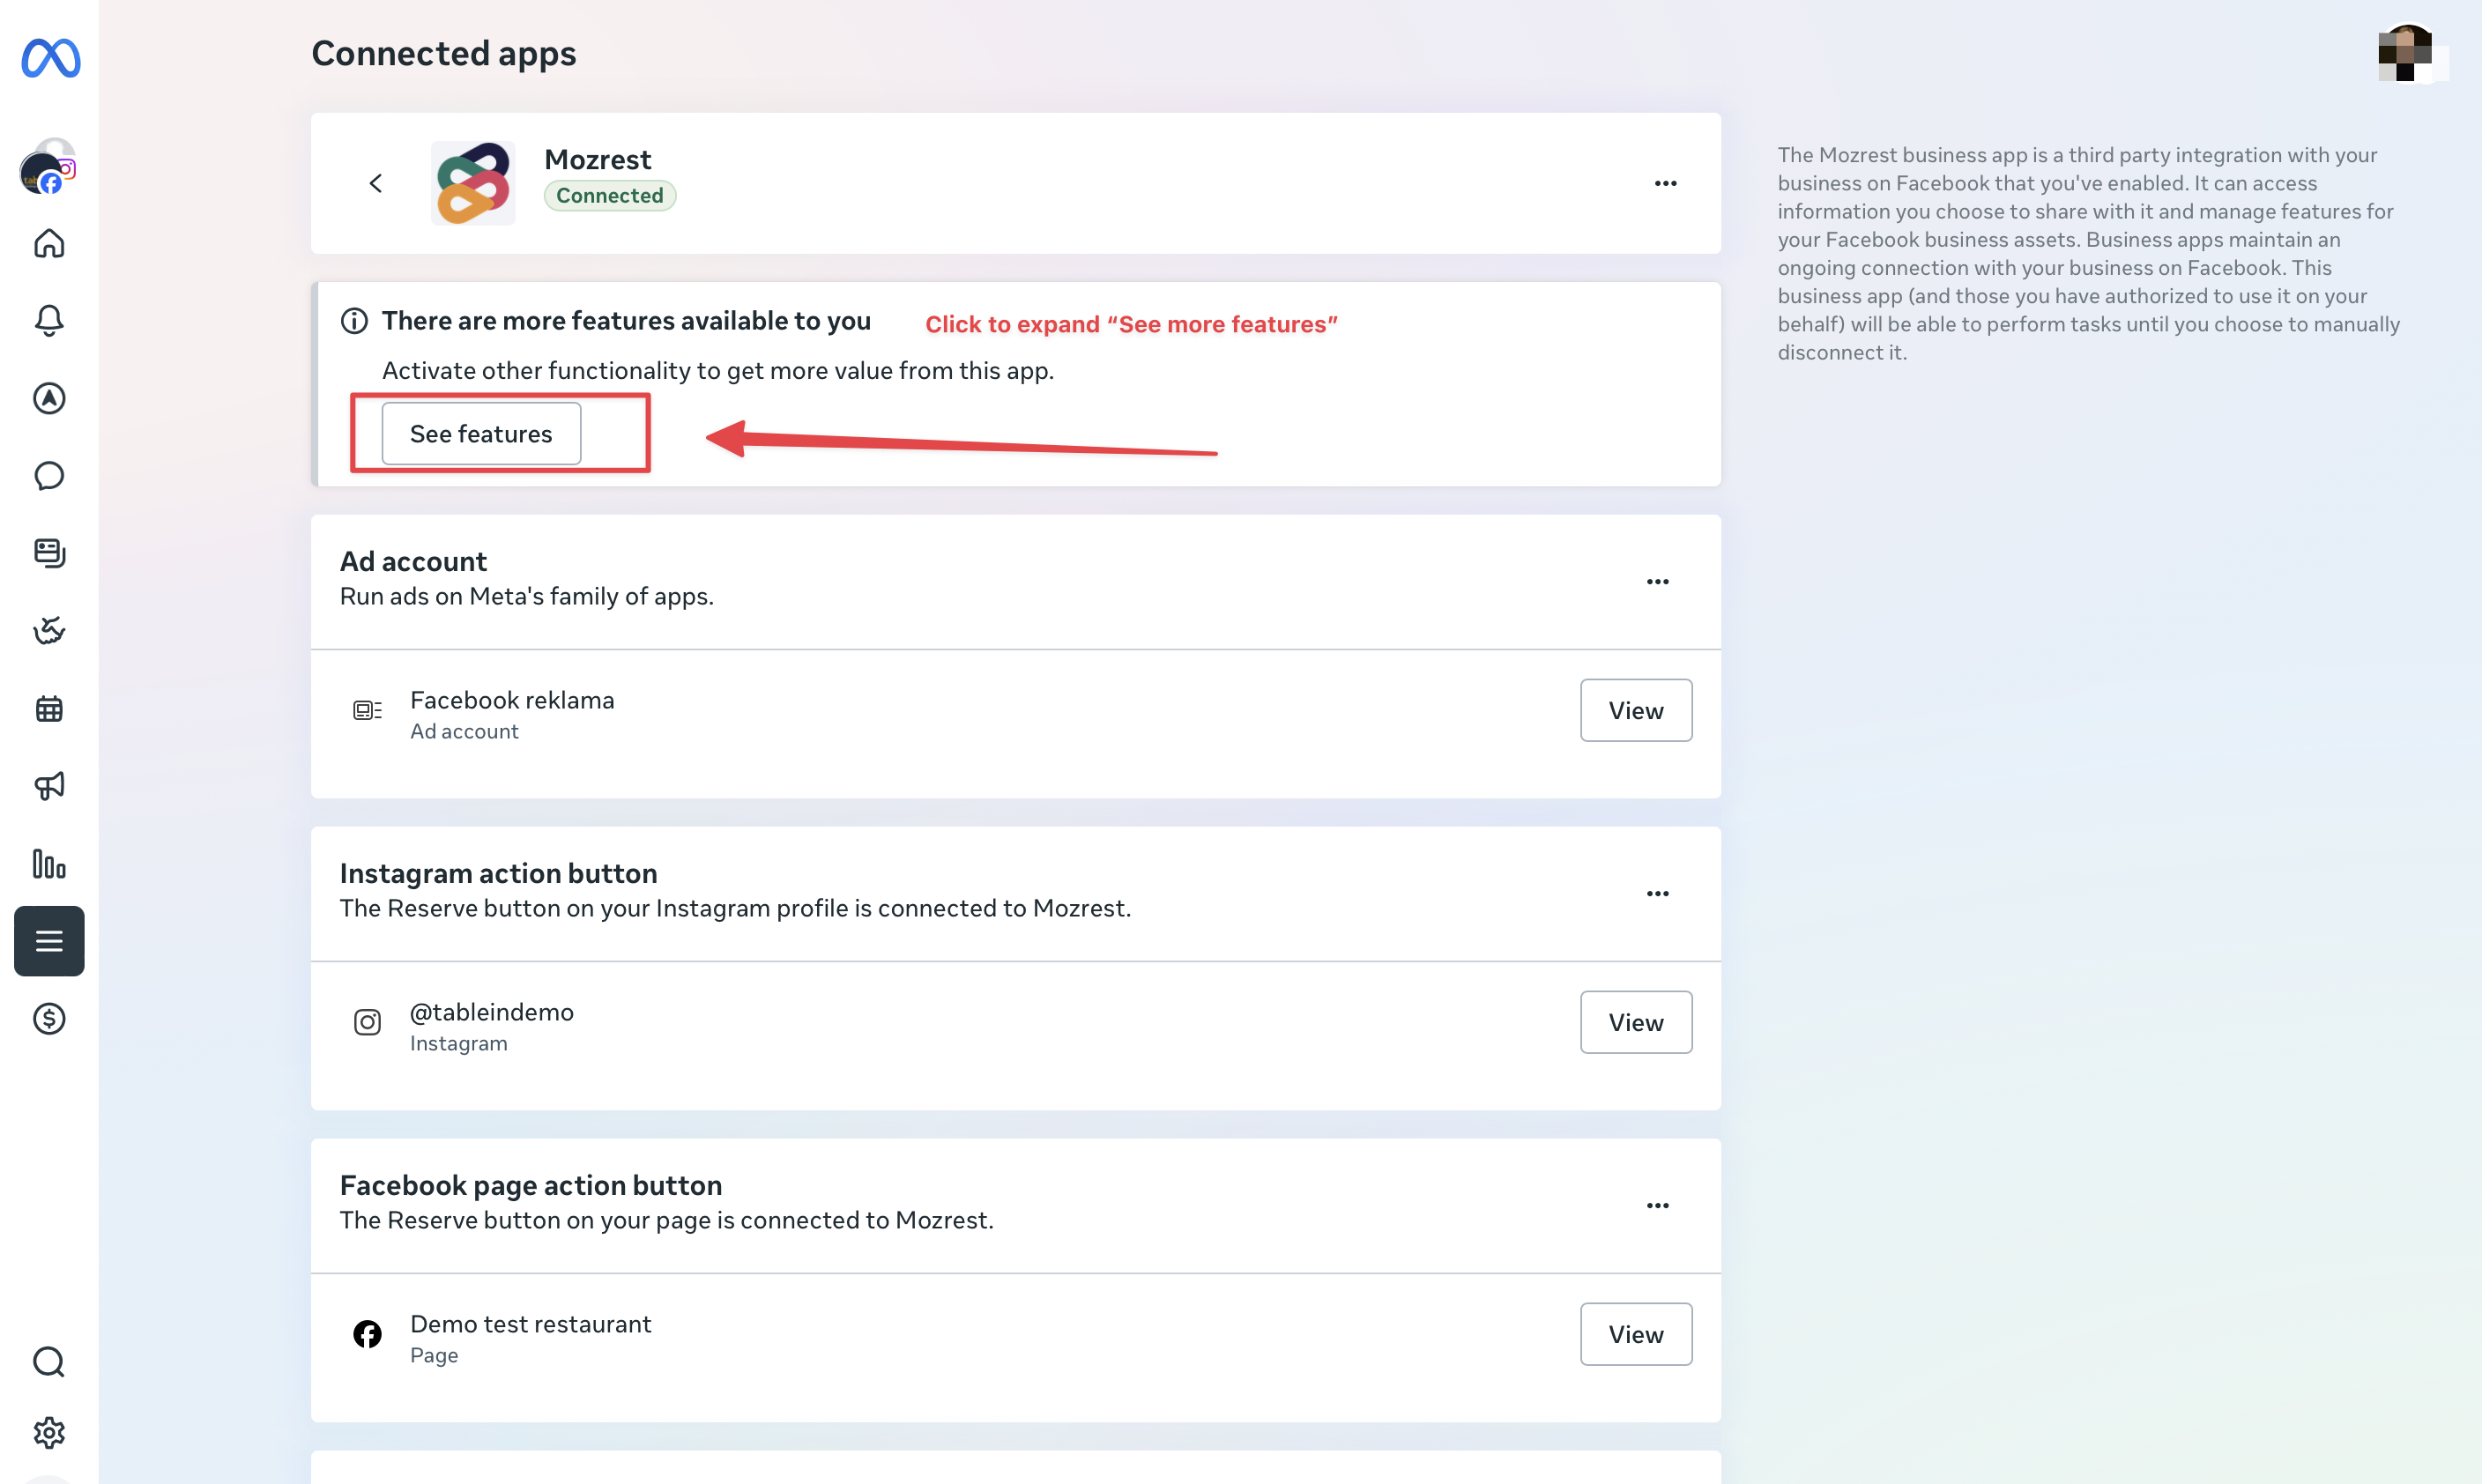This screenshot has height=1484, width=2482.
Task: Open Content posts icon in sidebar
Action: click(49, 553)
